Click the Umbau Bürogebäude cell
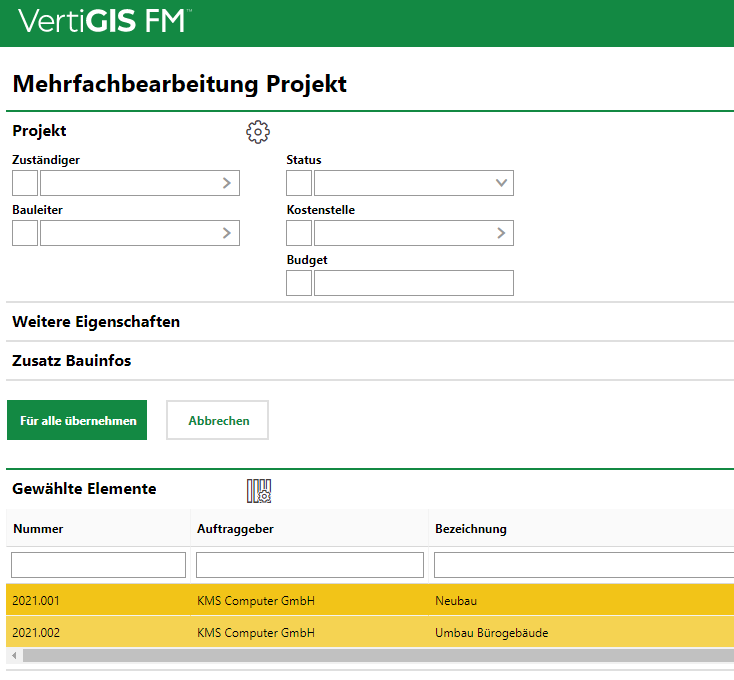Viewport: 734px width, 680px height. [492, 633]
